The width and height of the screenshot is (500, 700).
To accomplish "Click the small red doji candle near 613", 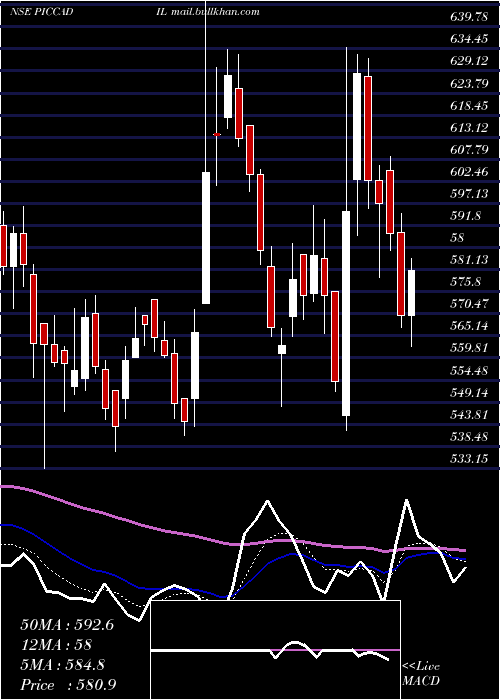I will [x=217, y=134].
